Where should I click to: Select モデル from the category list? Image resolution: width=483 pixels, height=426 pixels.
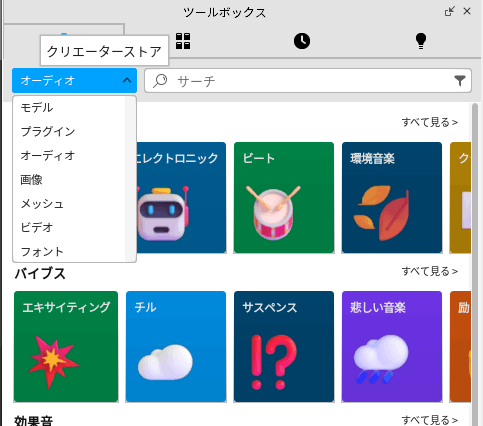click(x=37, y=108)
